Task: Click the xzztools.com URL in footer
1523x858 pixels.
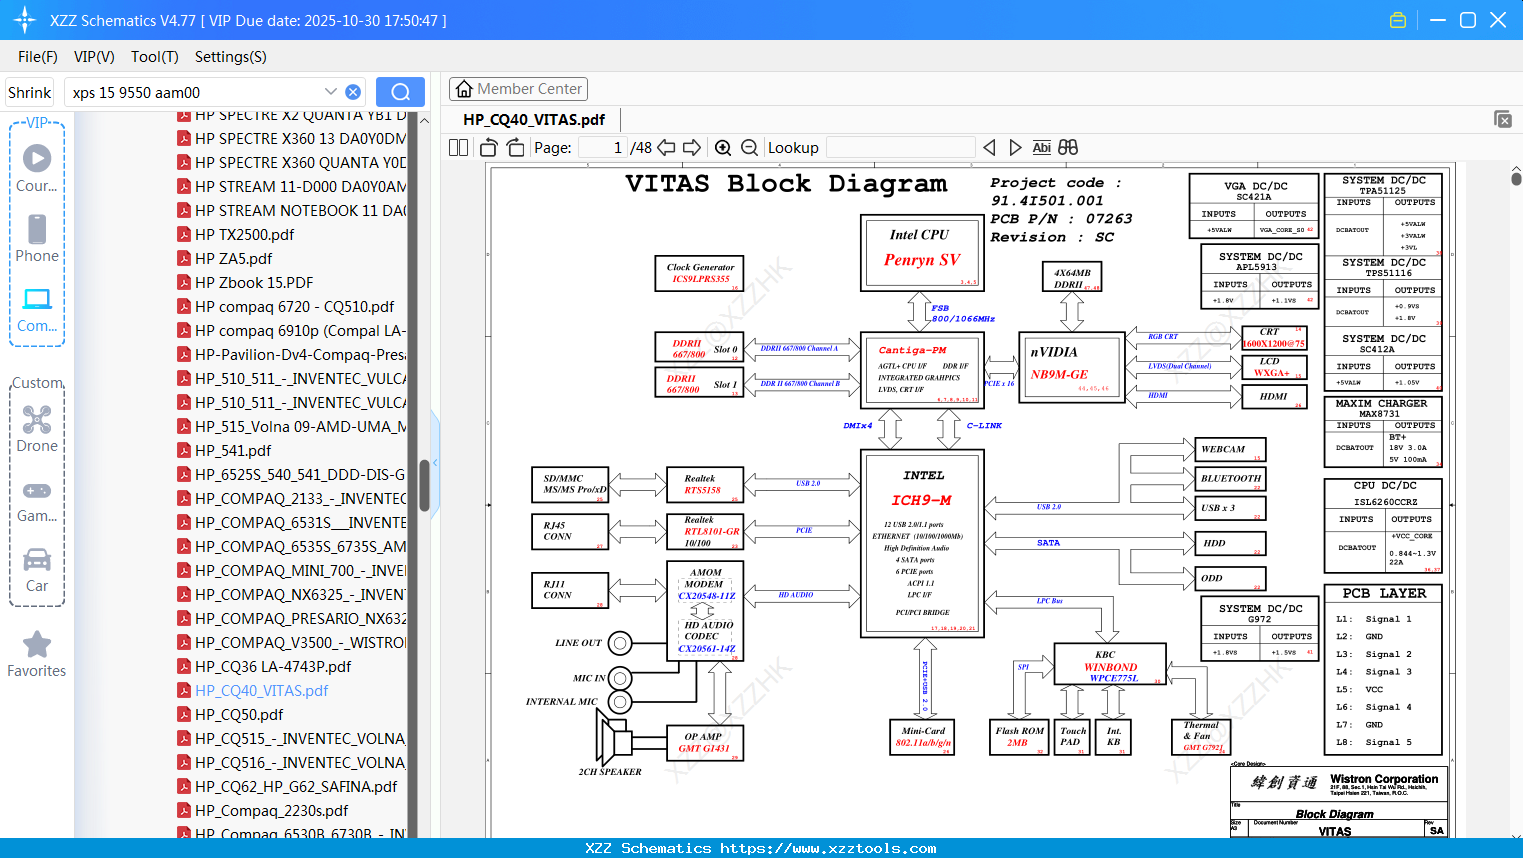Action: coord(828,848)
